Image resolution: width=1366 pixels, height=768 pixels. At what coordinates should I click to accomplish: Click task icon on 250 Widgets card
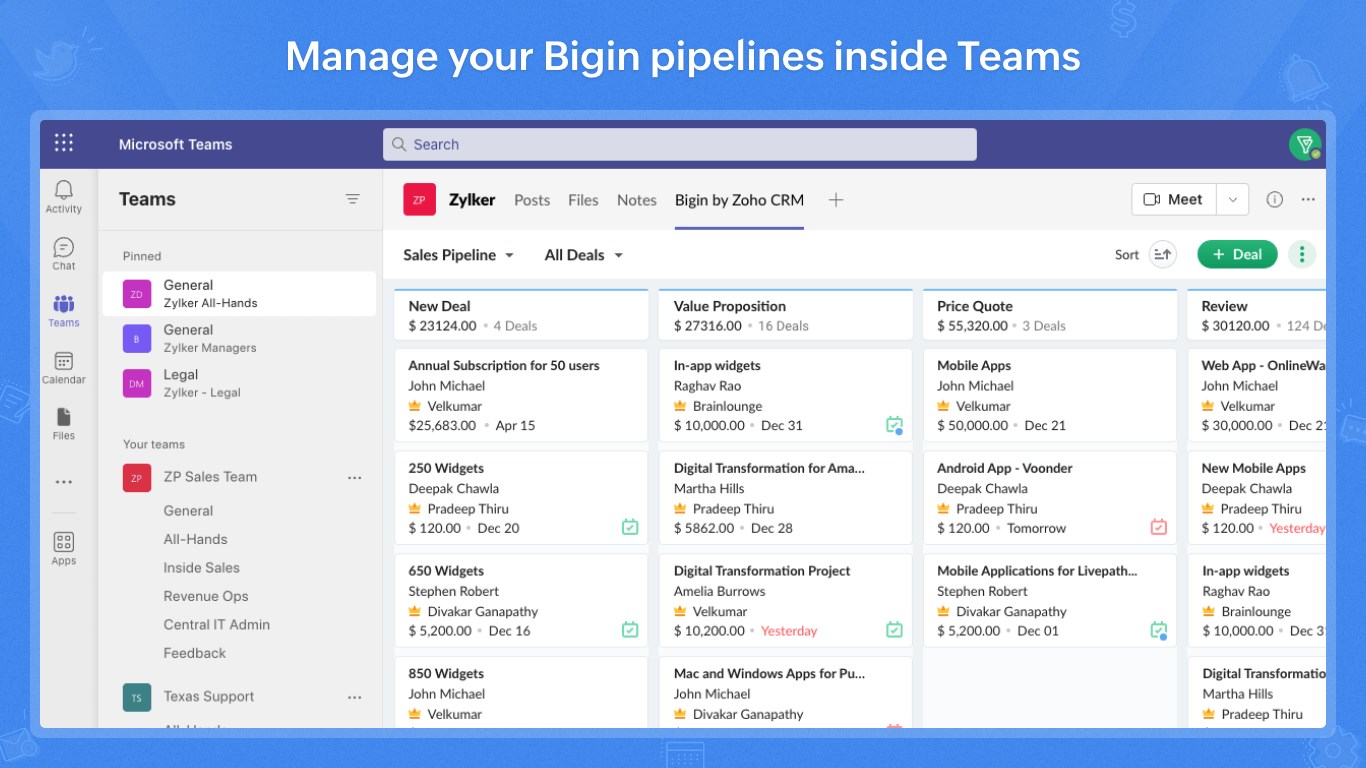630,527
